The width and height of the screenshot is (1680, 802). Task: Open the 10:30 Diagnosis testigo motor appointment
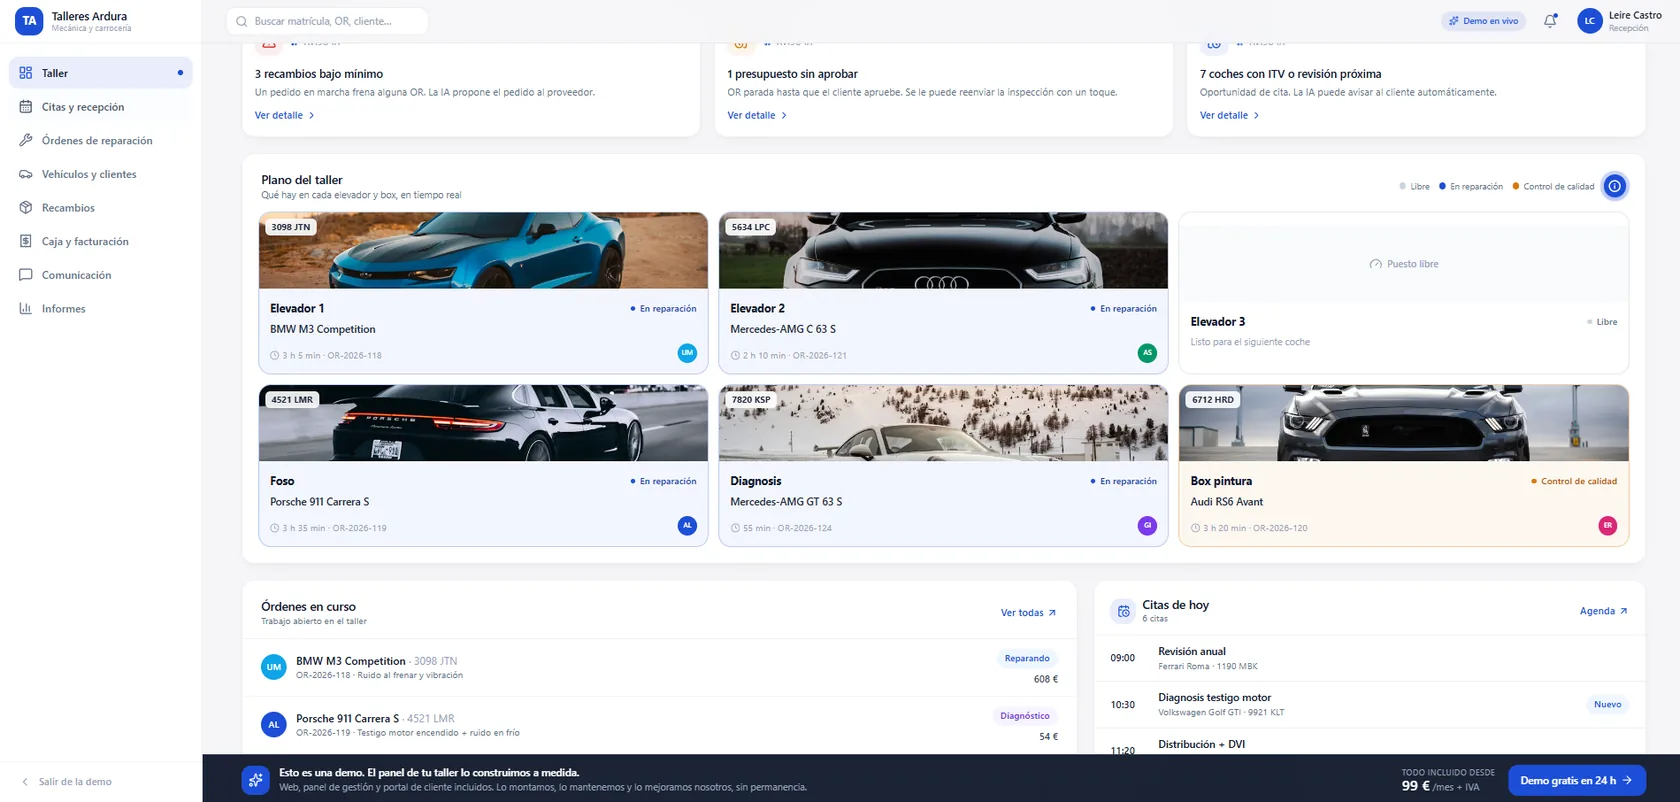click(1369, 704)
